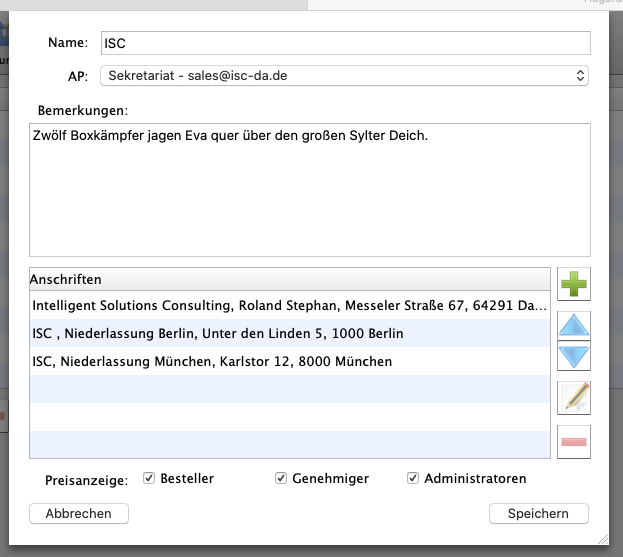Open the AP dropdown showing Sekretariat
This screenshot has width=623, height=557.
(x=344, y=75)
